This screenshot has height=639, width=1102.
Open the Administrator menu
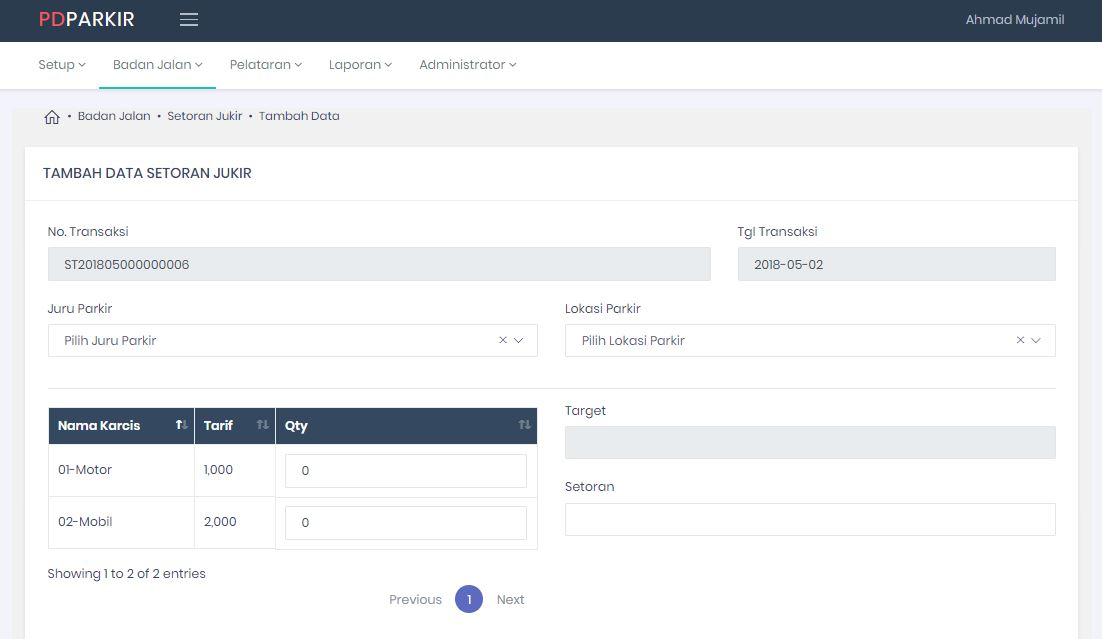click(467, 65)
